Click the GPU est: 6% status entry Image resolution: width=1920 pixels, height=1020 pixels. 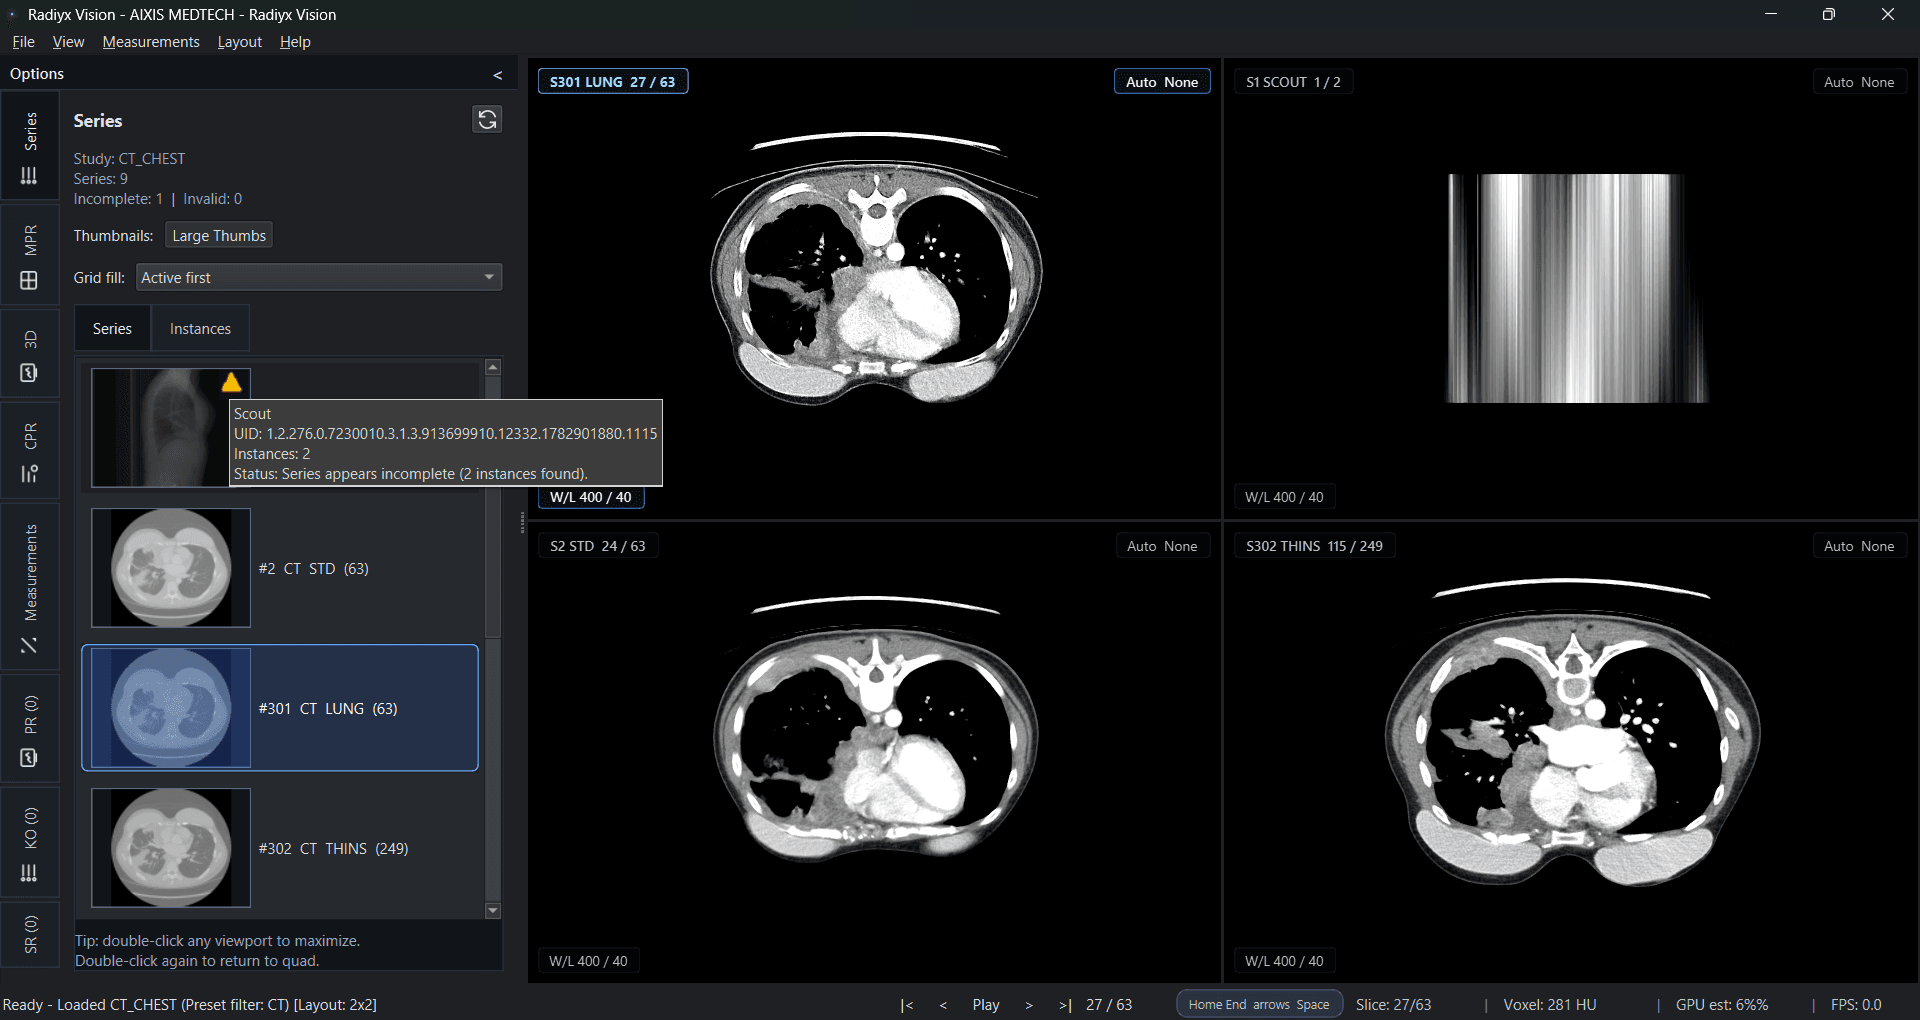1722,1005
